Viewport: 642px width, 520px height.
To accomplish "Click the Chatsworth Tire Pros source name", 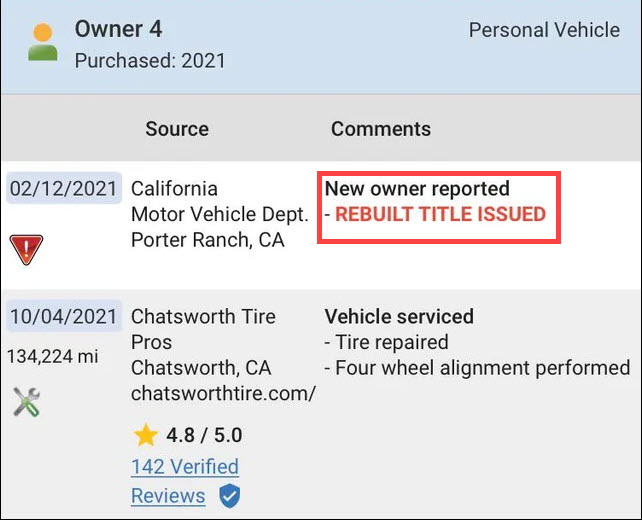I will tap(203, 329).
